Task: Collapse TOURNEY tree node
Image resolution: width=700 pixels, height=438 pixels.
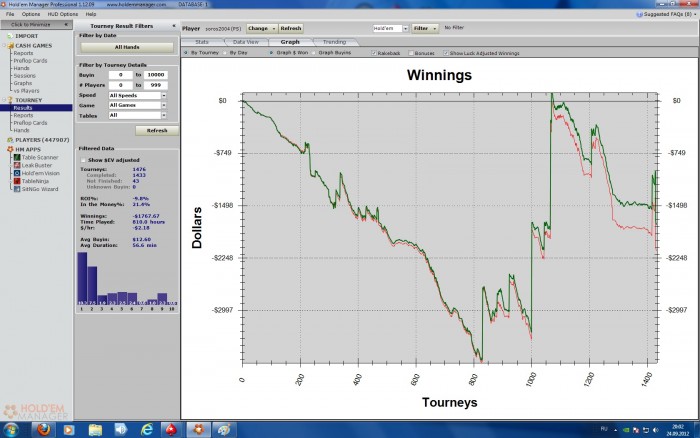Action: (4, 100)
